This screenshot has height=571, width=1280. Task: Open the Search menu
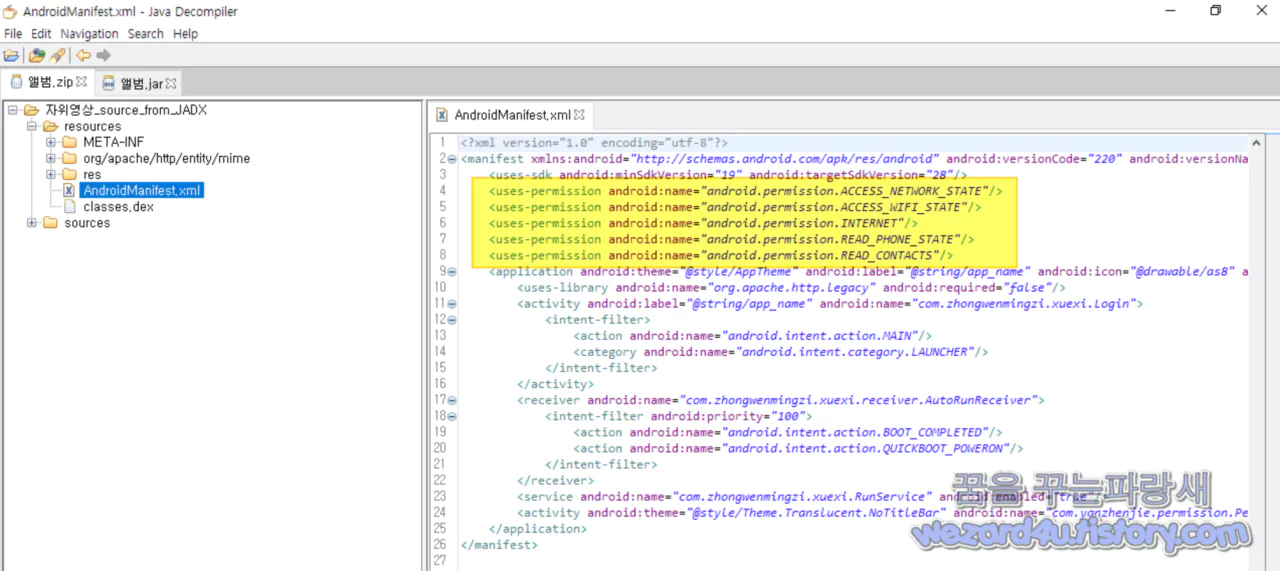(x=146, y=33)
